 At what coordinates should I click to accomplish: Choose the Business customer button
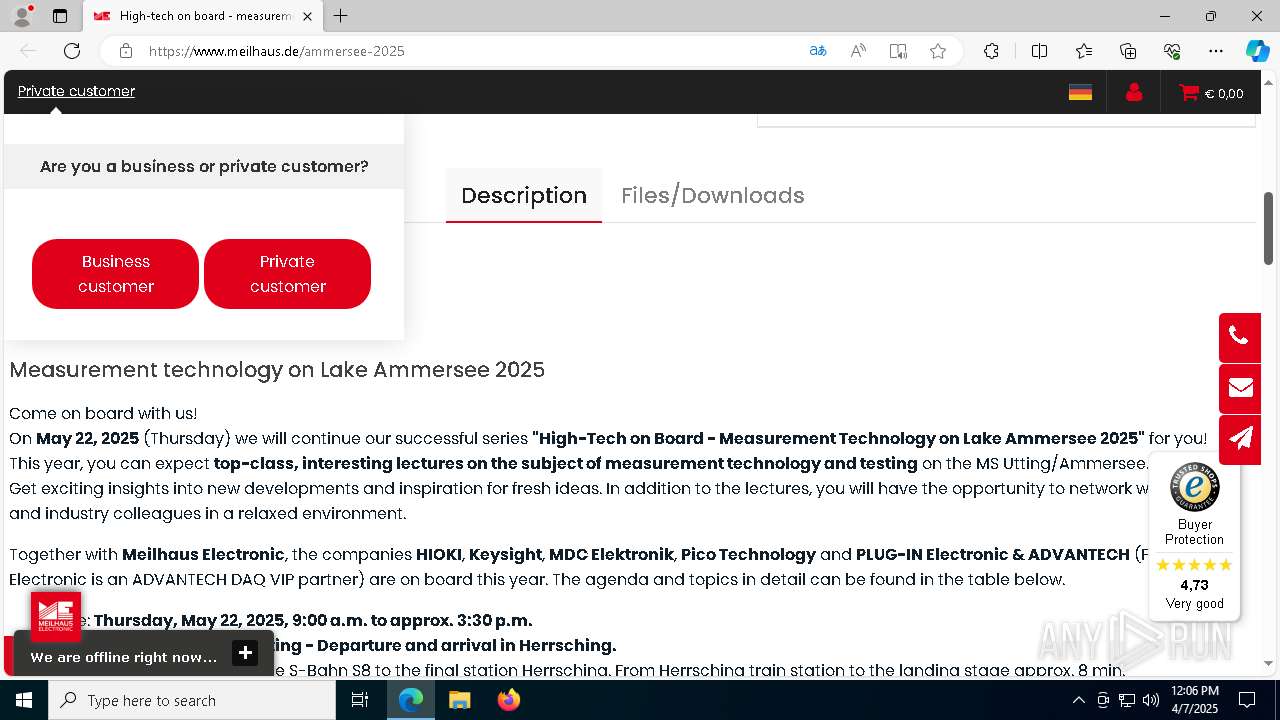[x=115, y=274]
